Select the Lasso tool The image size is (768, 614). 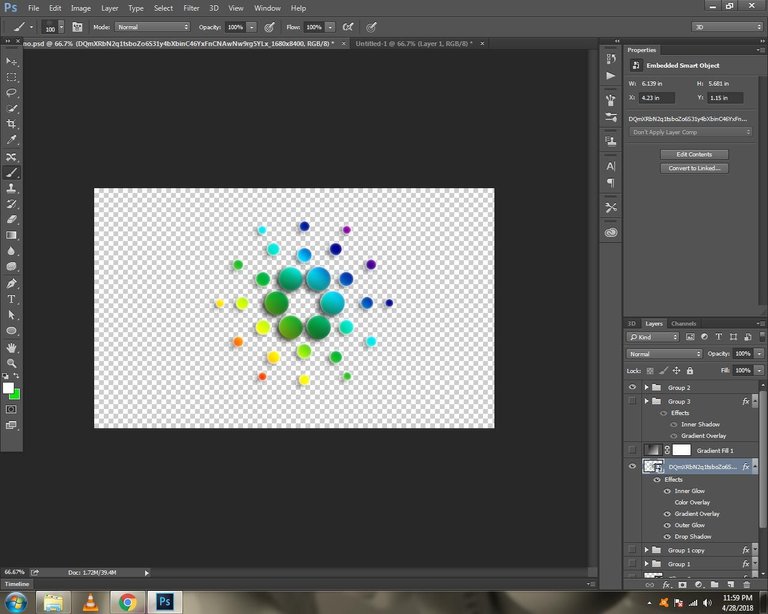11,93
